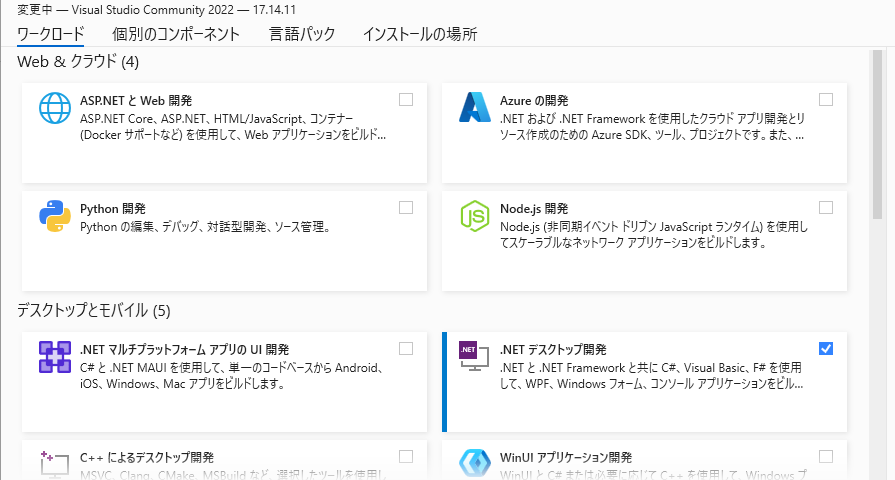Click the Visual Studio Community 2022 window title
The width and height of the screenshot is (895, 480).
coord(156,10)
